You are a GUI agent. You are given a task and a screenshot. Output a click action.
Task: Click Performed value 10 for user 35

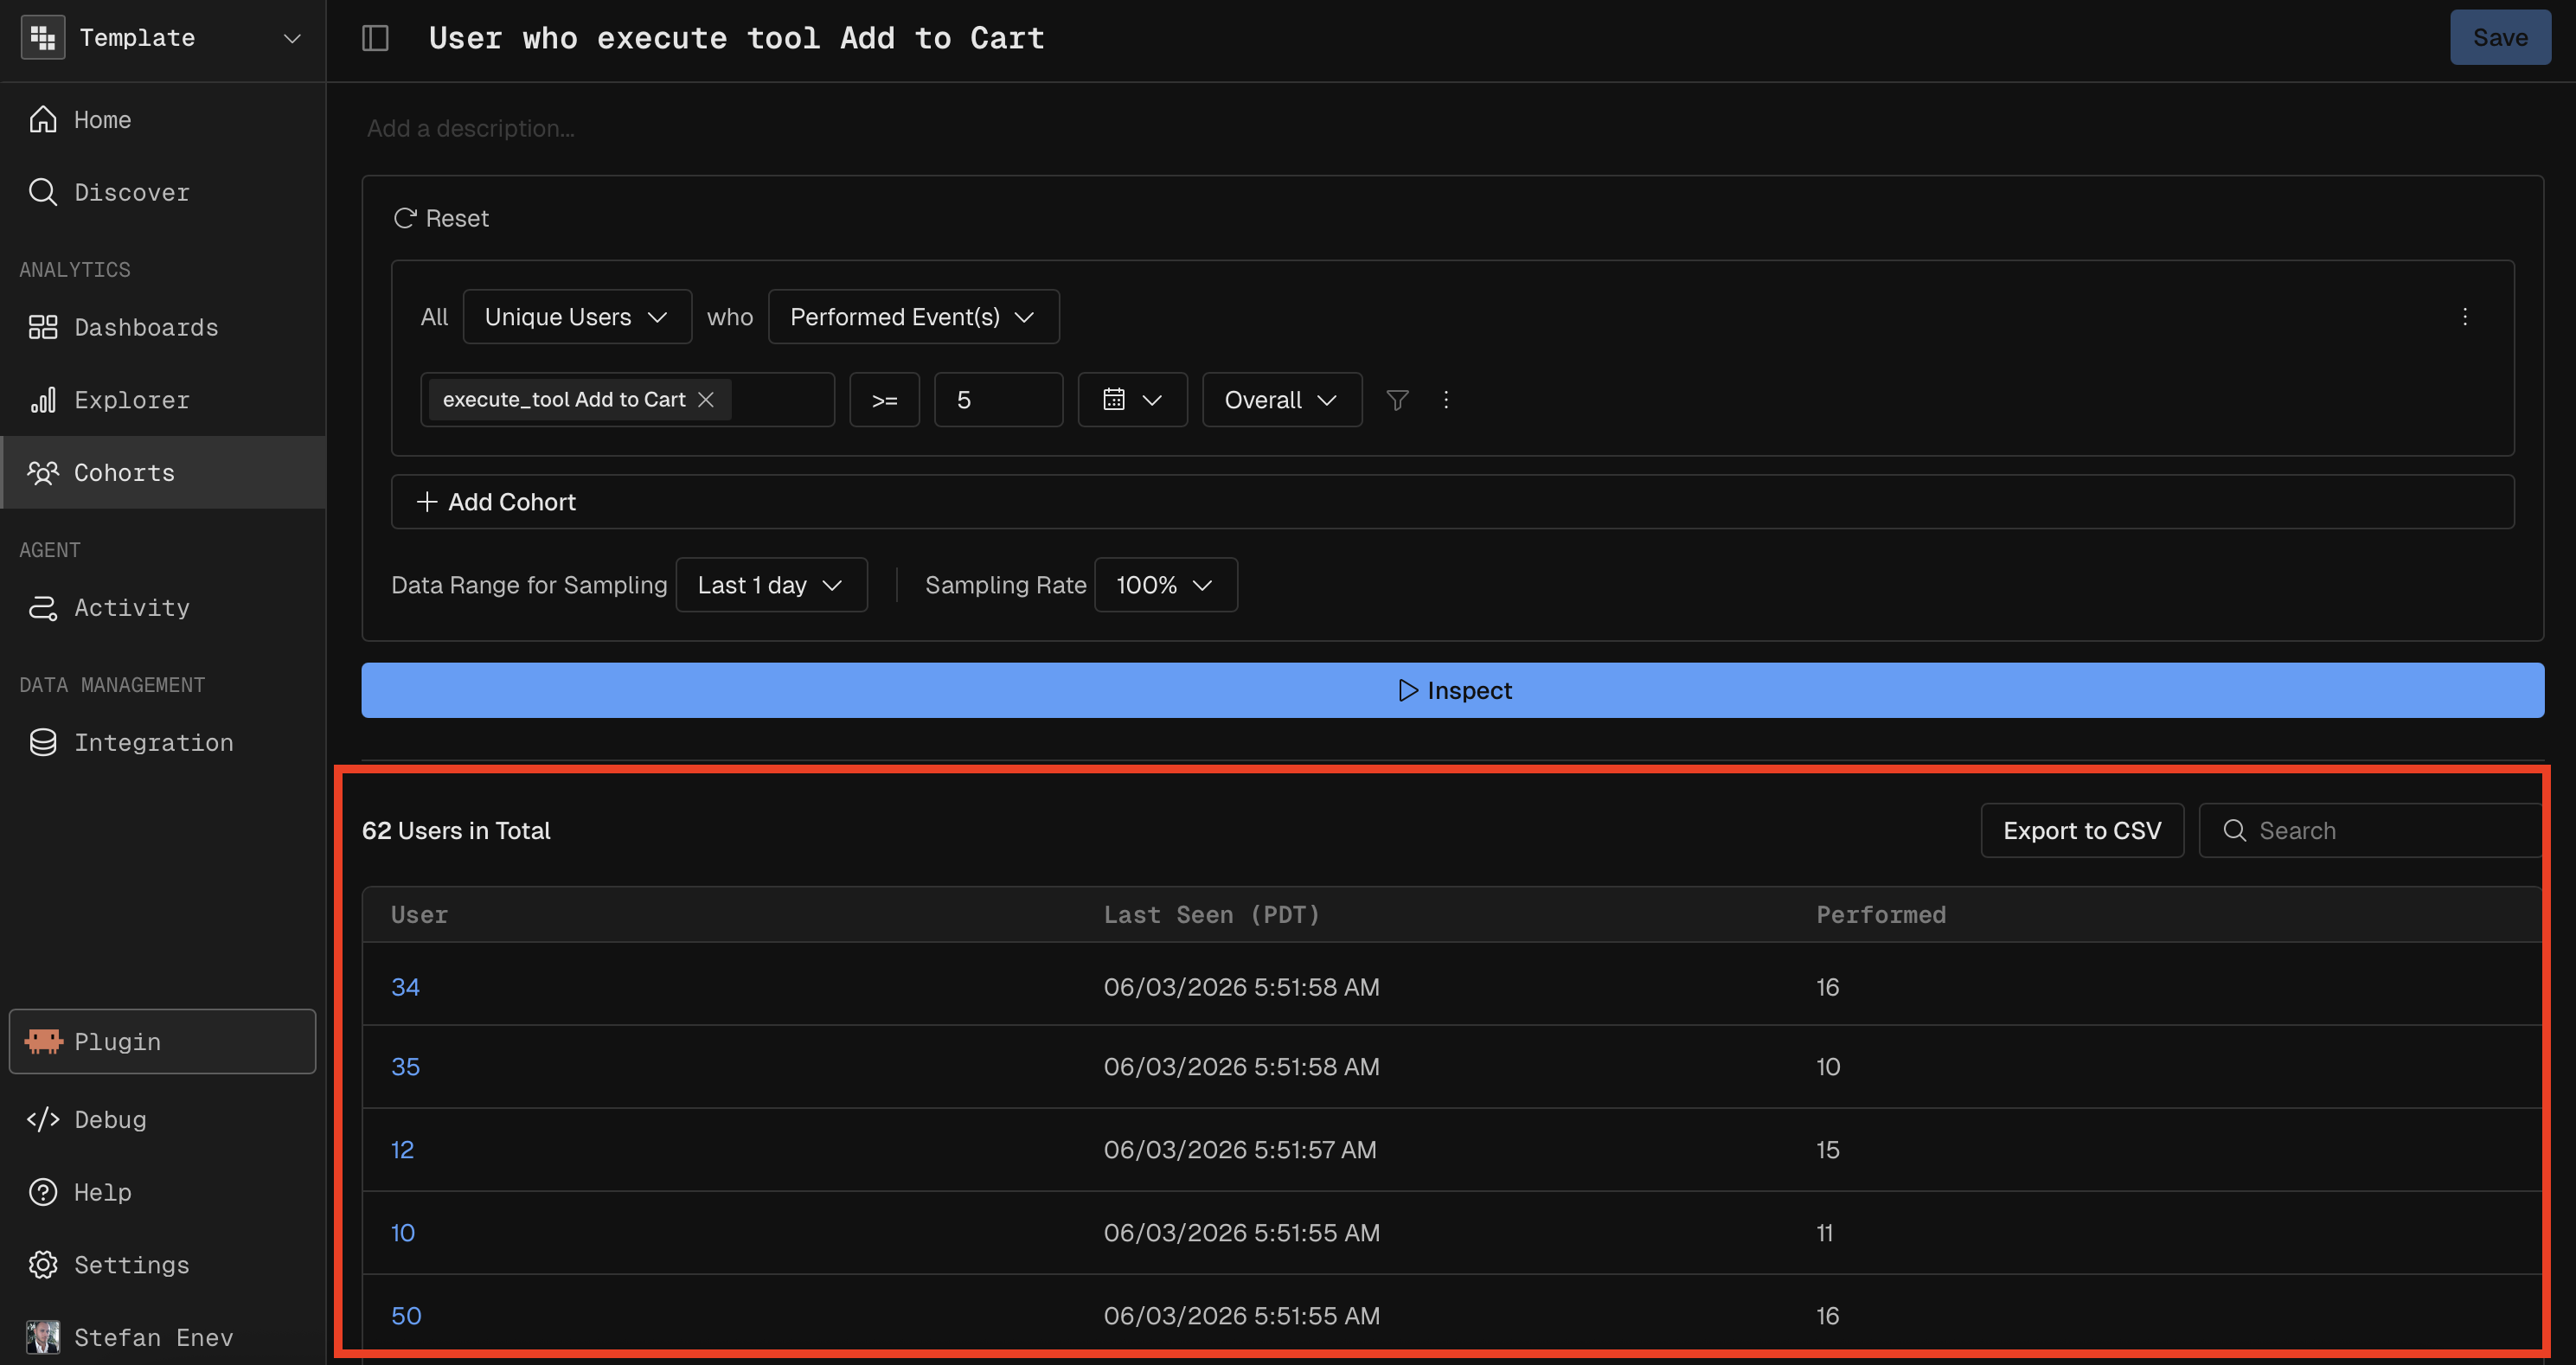pyautogui.click(x=1827, y=1066)
